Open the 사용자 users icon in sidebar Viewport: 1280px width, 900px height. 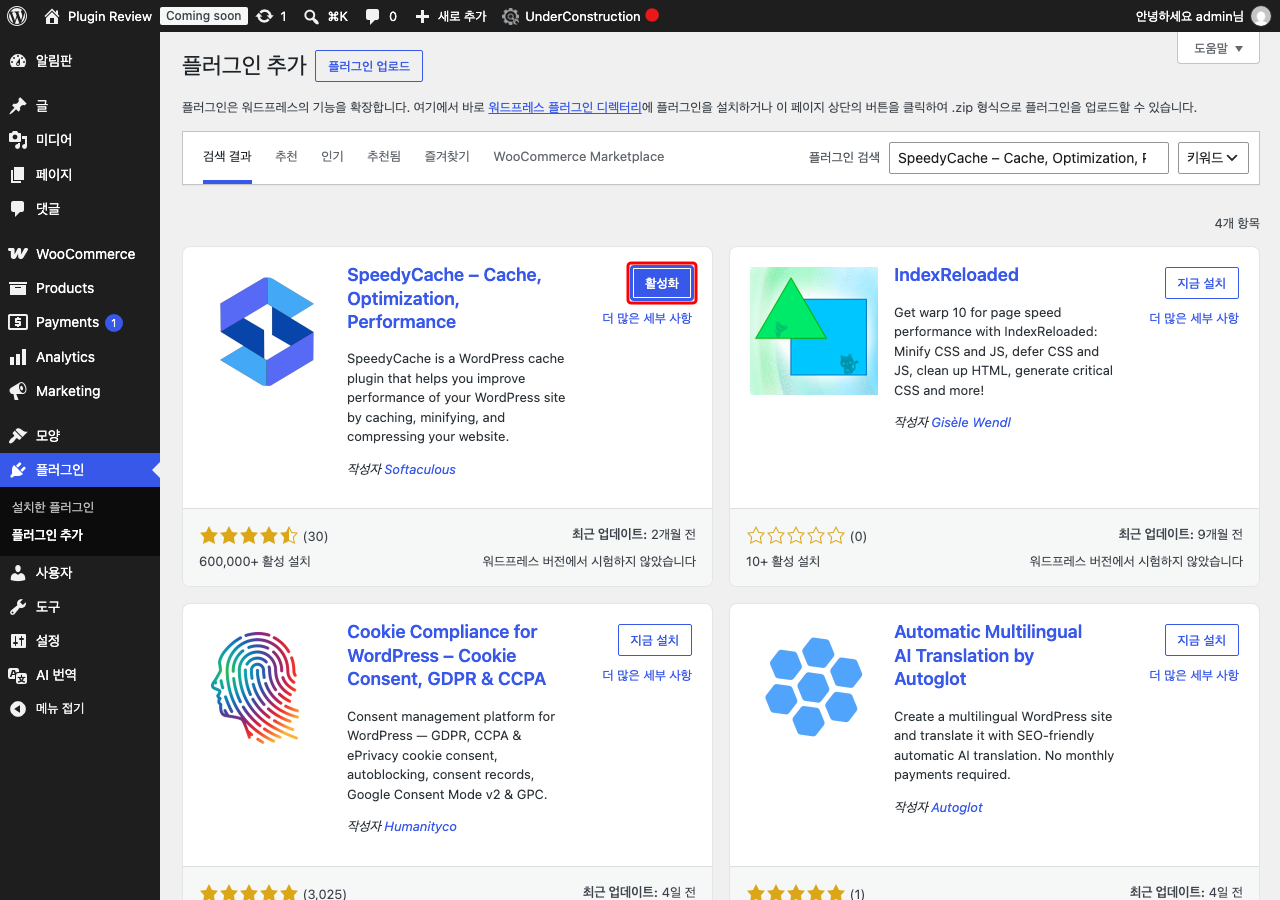(x=18, y=573)
